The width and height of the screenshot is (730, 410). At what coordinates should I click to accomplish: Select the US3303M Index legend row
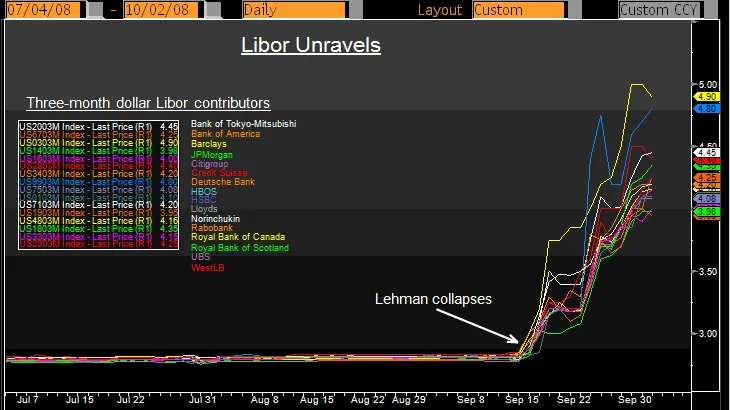98,236
